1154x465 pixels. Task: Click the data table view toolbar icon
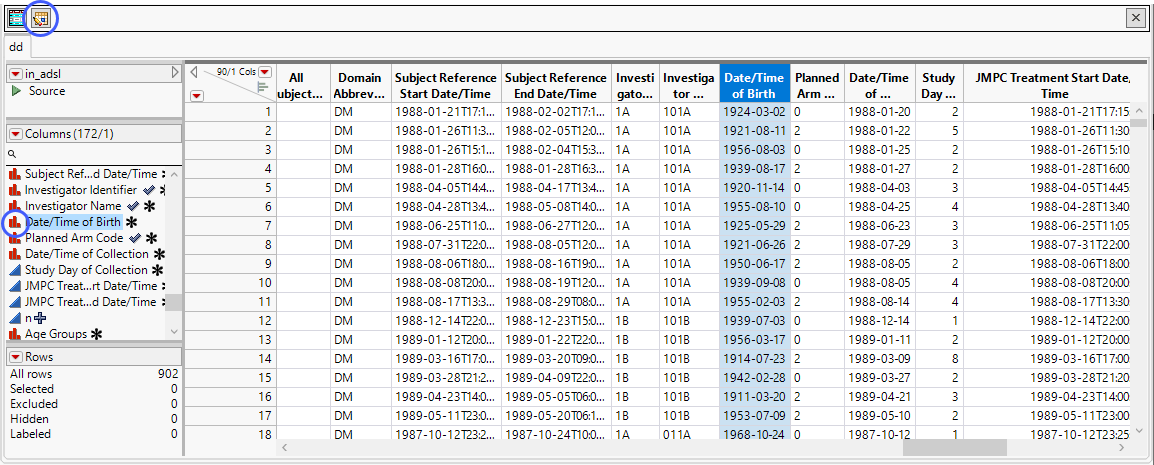click(x=18, y=17)
